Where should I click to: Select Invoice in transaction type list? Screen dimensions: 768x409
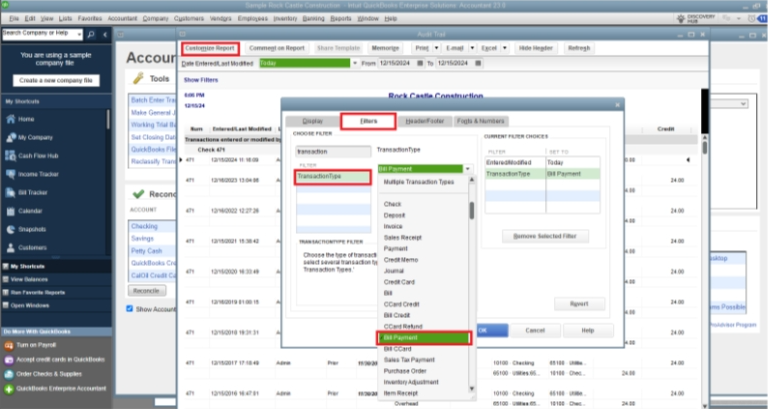coord(393,227)
